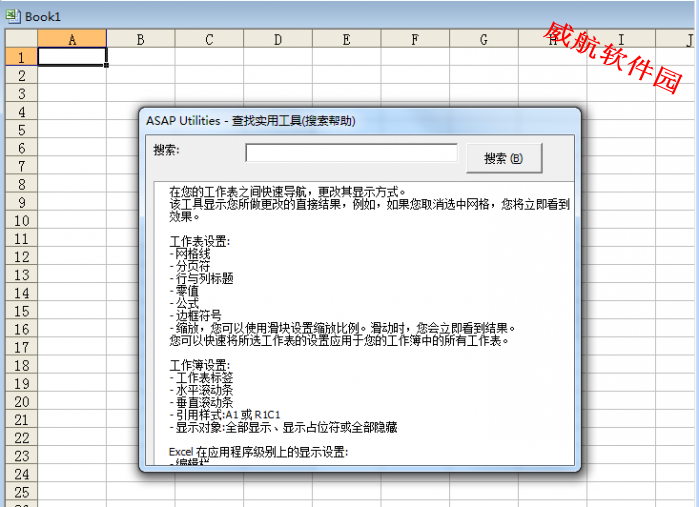The height and width of the screenshot is (507, 699).
Task: Click cell A10 in the worksheet
Action: [72, 220]
